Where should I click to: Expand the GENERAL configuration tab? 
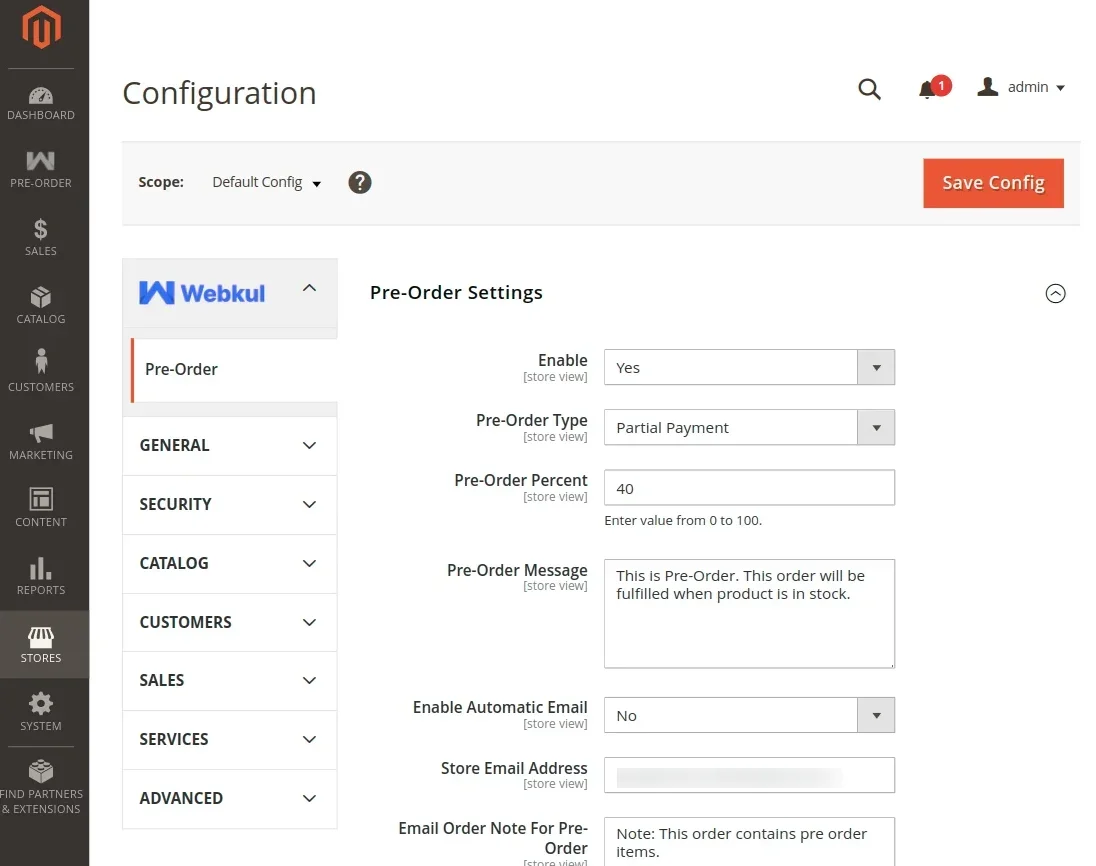(229, 446)
